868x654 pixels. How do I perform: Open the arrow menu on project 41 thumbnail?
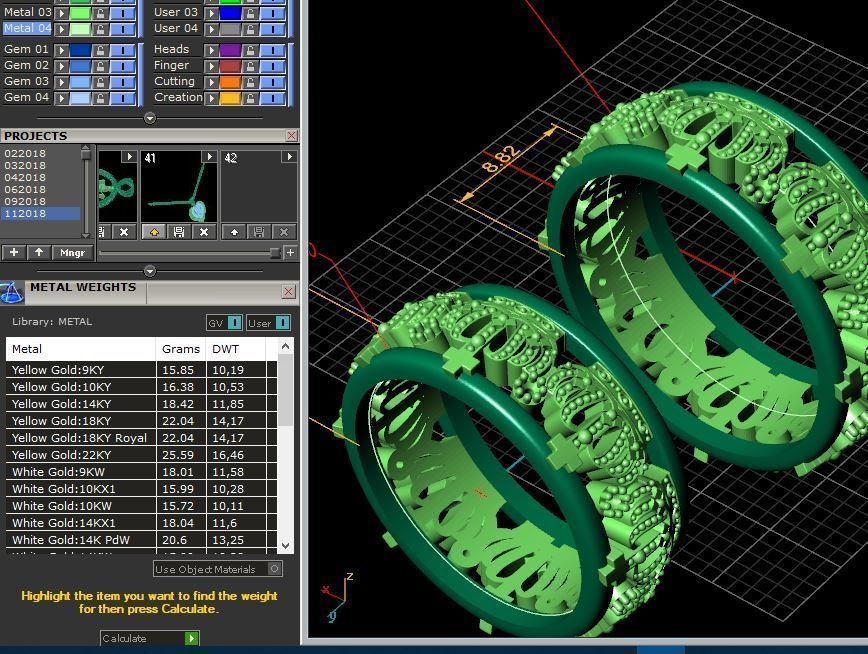pyautogui.click(x=209, y=157)
